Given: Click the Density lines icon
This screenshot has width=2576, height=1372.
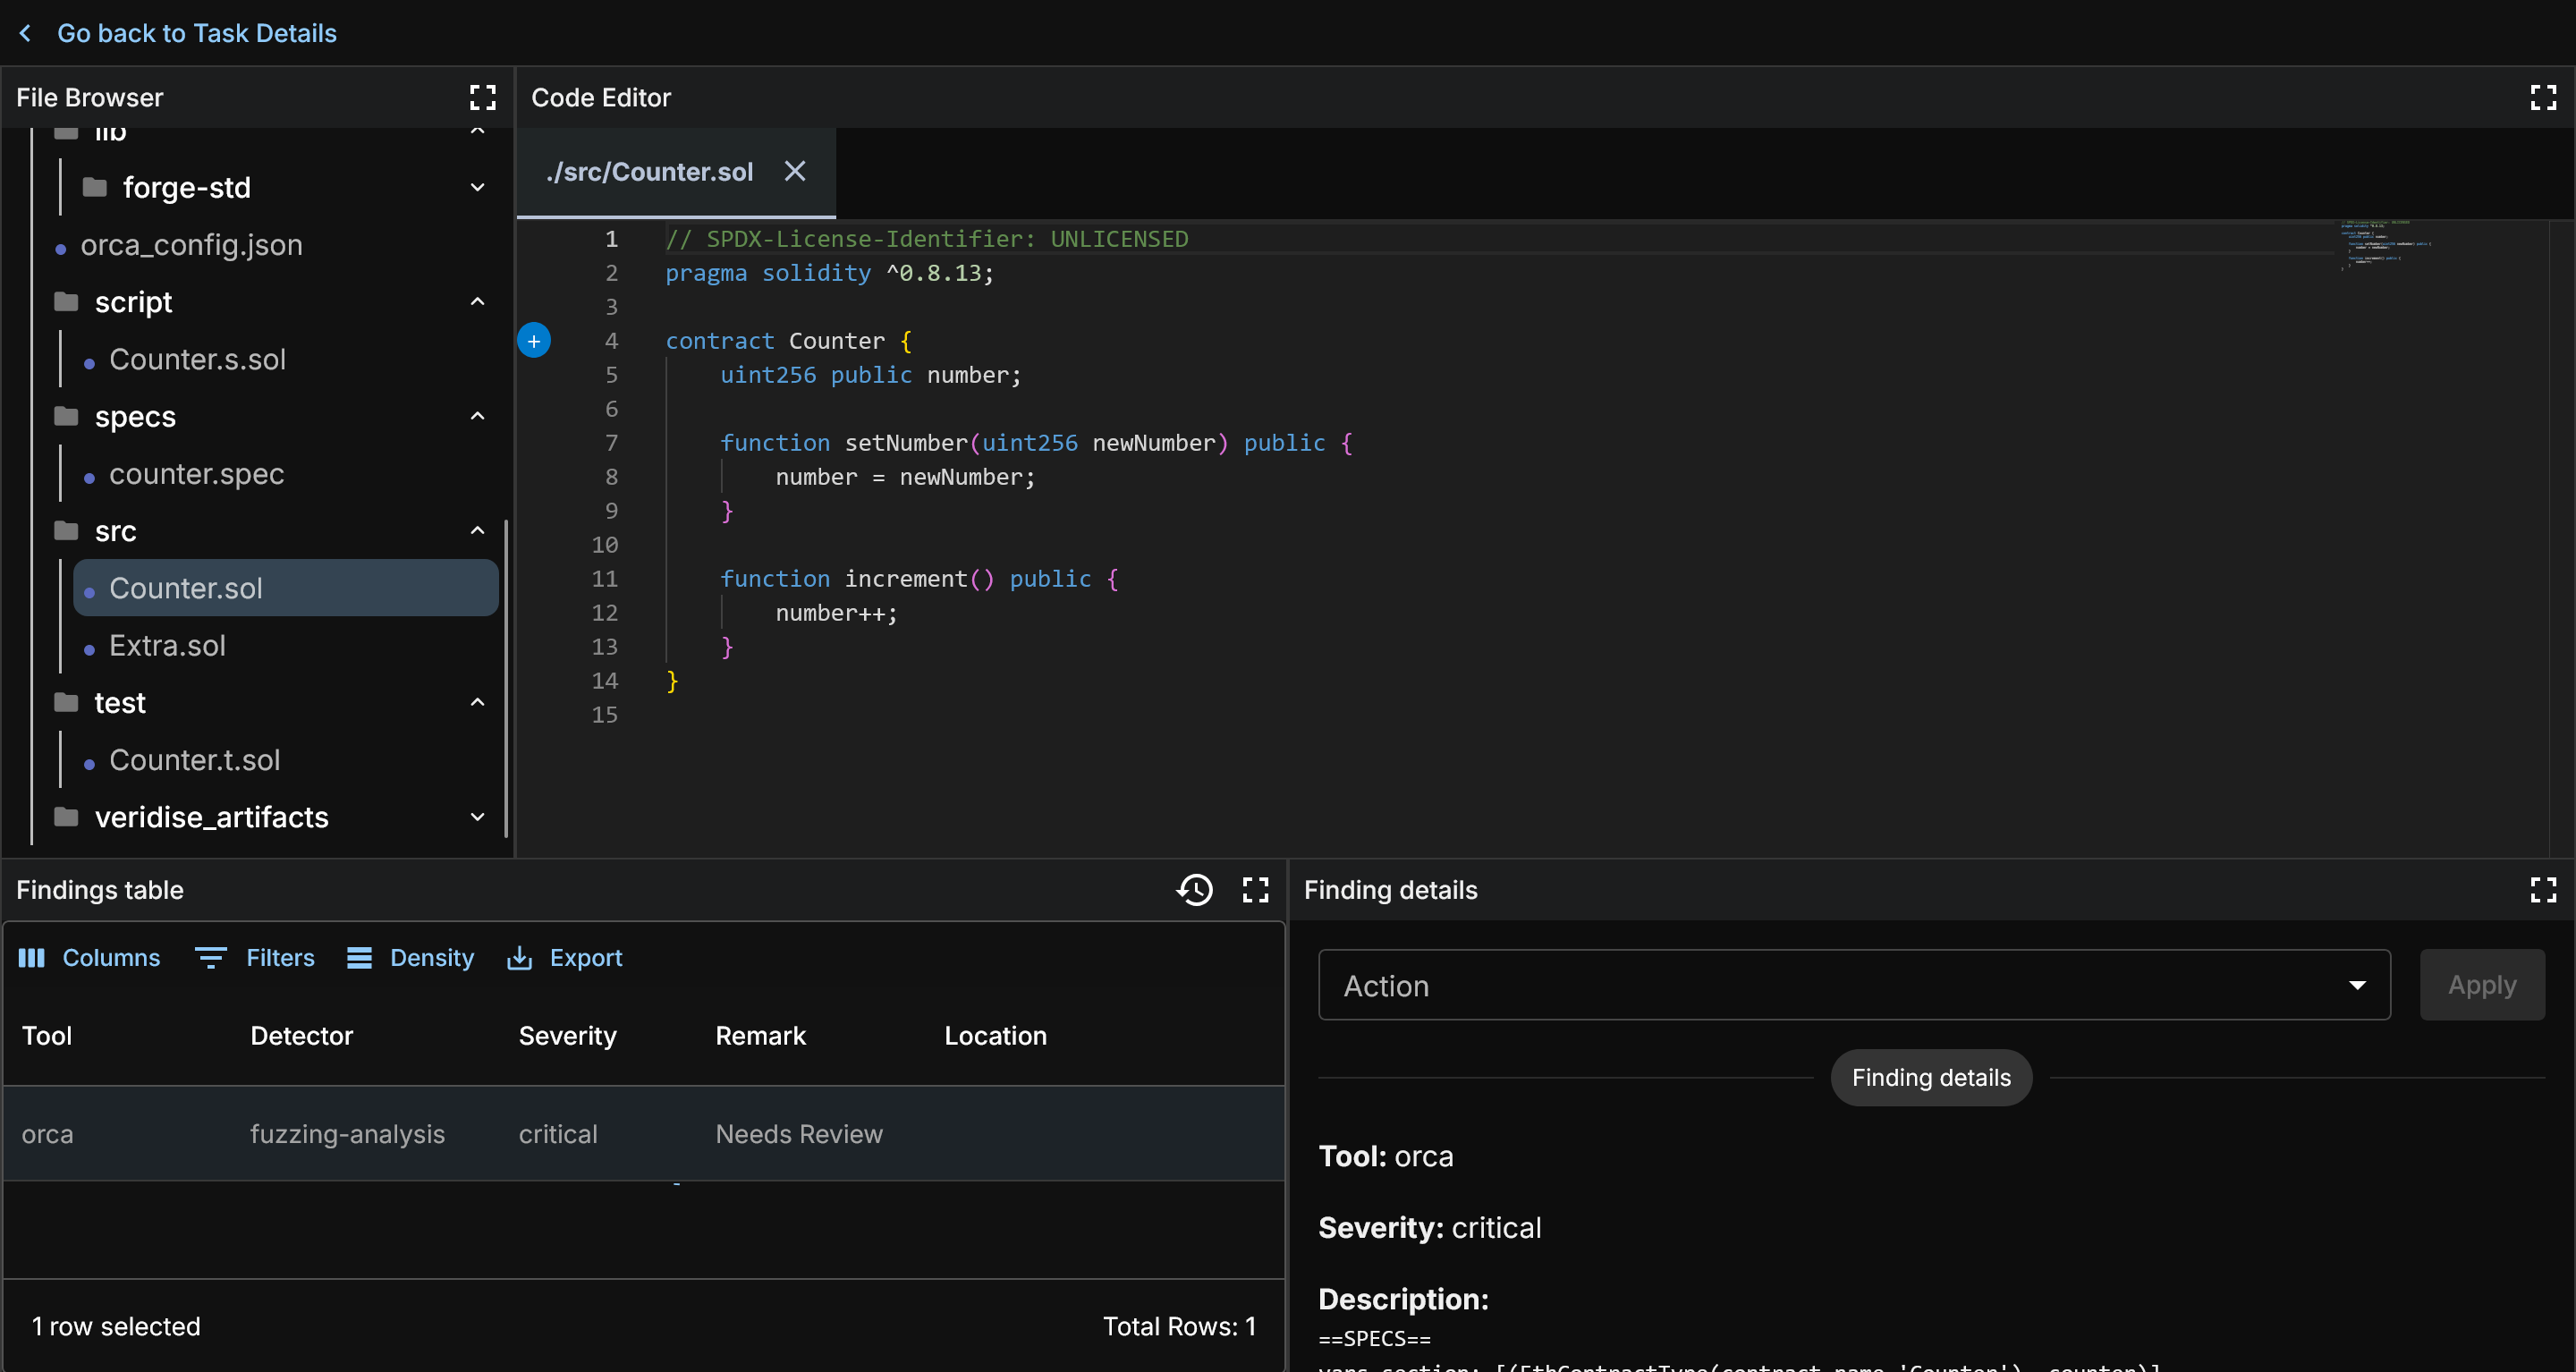Looking at the screenshot, I should (359, 958).
